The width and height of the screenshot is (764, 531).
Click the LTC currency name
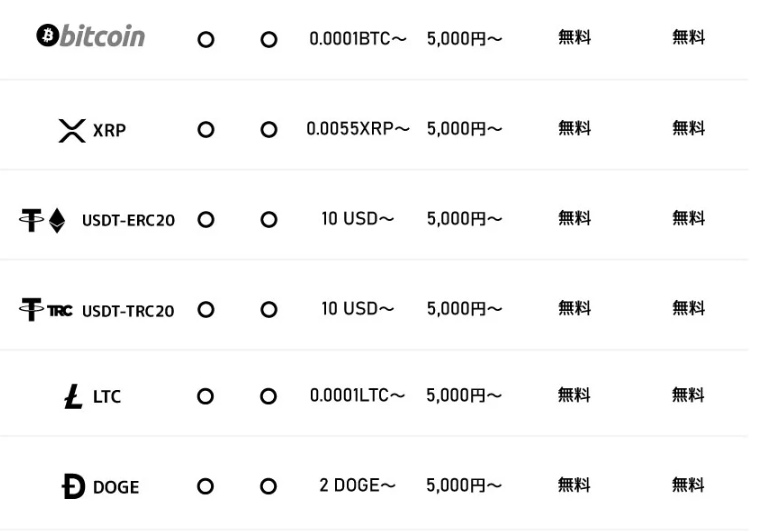106,398
